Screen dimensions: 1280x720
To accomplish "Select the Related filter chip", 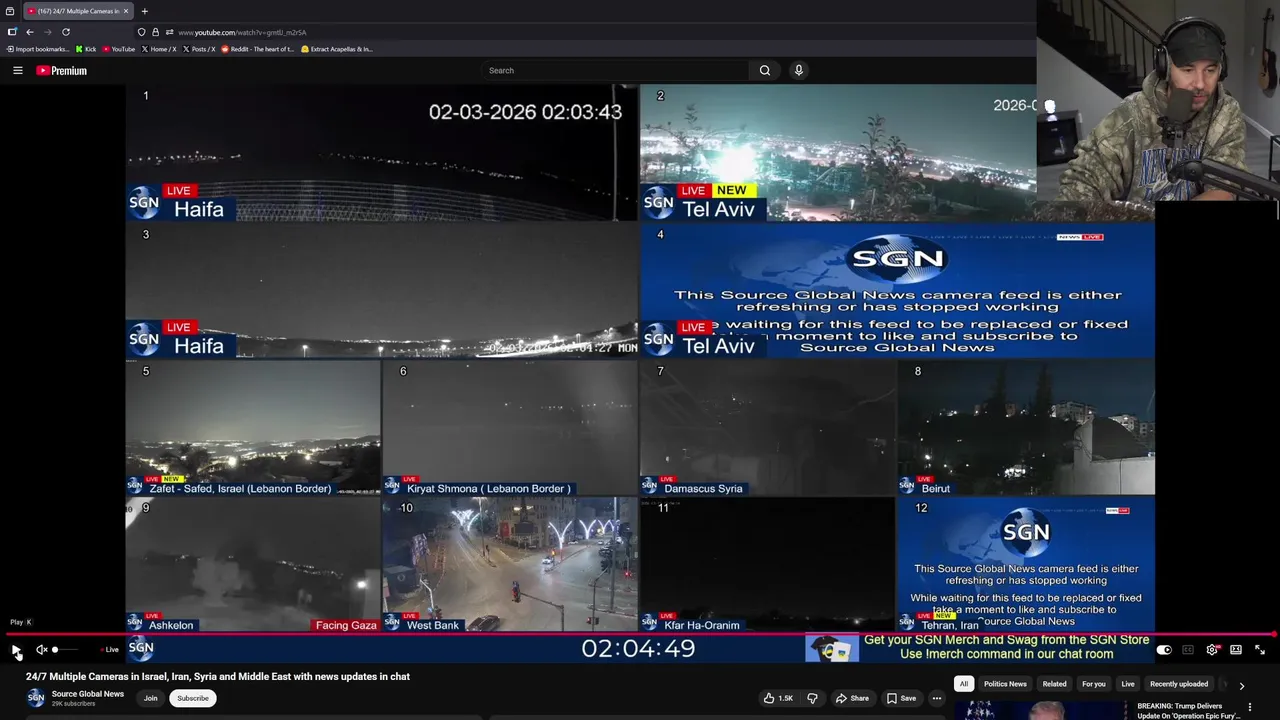I will coord(1054,684).
